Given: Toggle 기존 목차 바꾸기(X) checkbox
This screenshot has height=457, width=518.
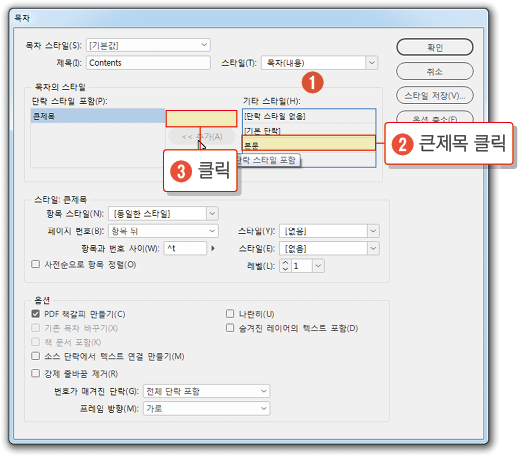Looking at the screenshot, I should click(35, 328).
